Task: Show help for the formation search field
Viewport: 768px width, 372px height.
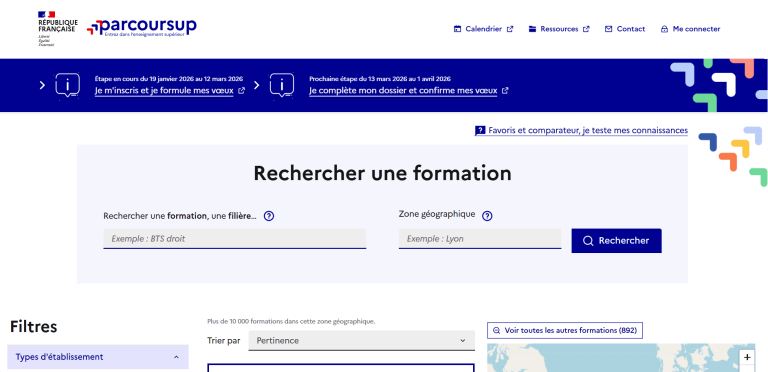Action: coord(268,216)
